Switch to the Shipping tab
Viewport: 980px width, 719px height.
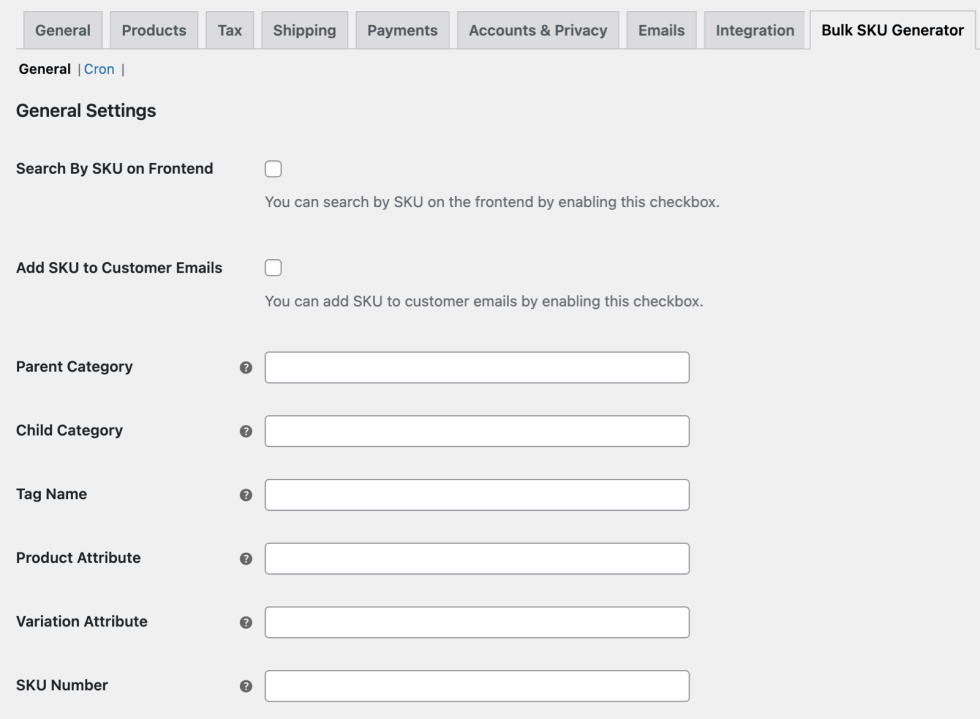[x=304, y=30]
